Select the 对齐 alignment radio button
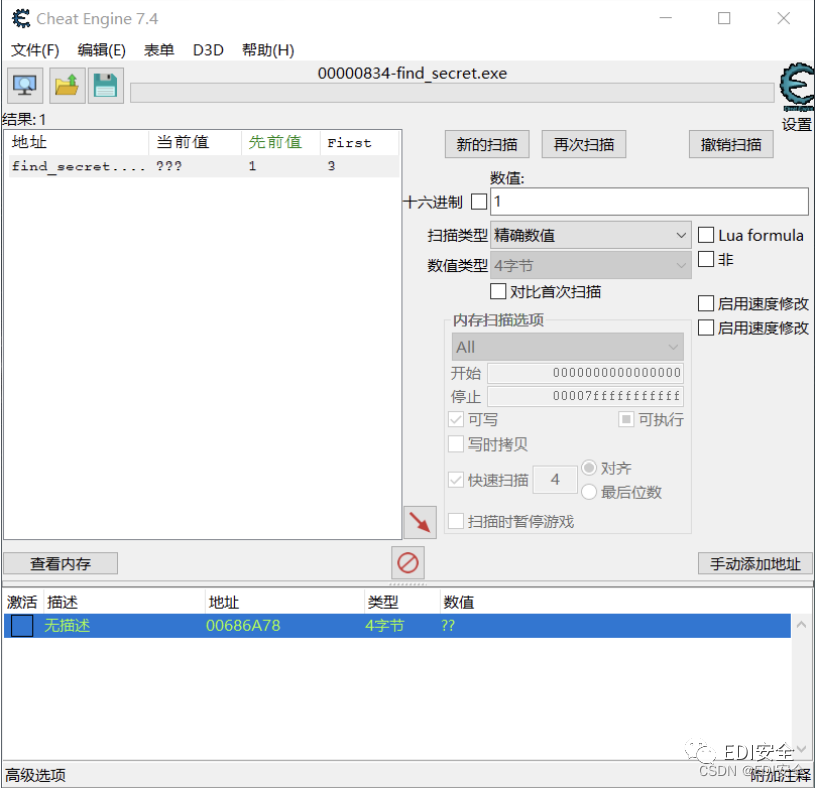The width and height of the screenshot is (821, 788). click(589, 467)
